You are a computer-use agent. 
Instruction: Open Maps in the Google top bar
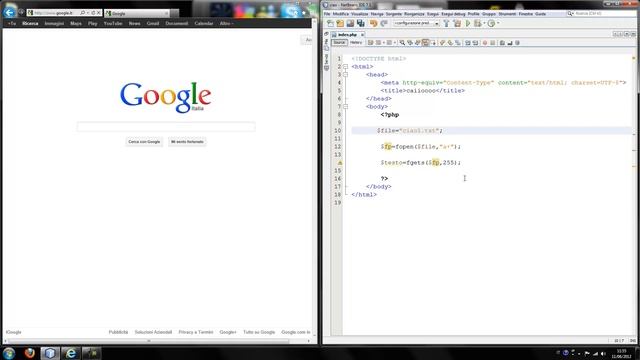[x=76, y=24]
